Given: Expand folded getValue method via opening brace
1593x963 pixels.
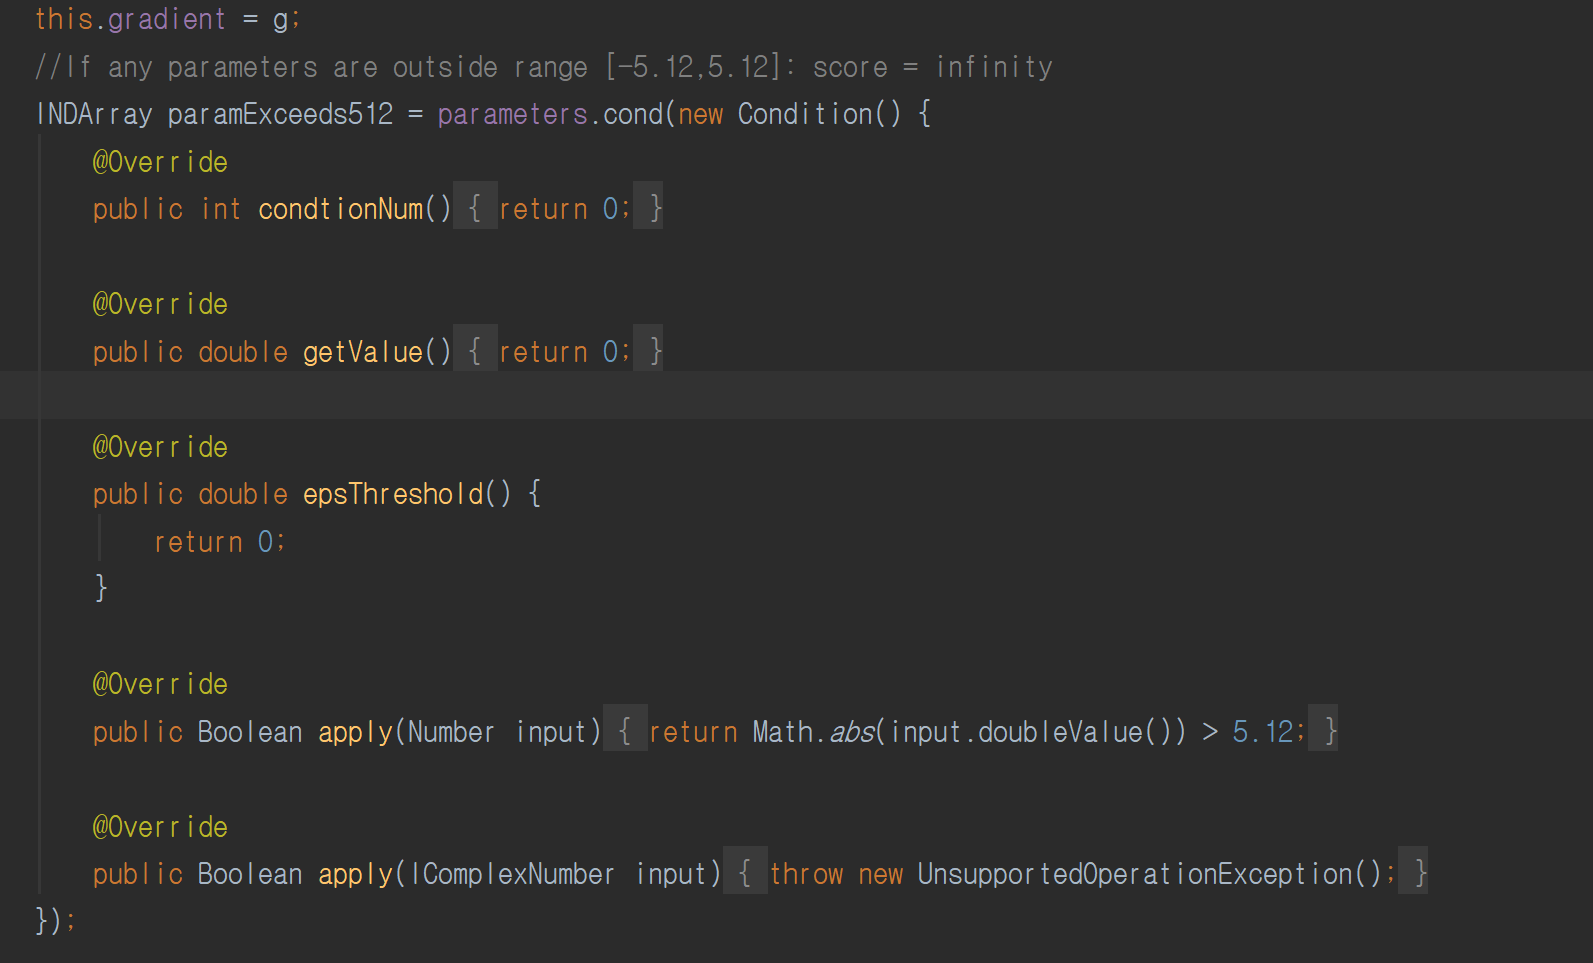Looking at the screenshot, I should point(475,351).
